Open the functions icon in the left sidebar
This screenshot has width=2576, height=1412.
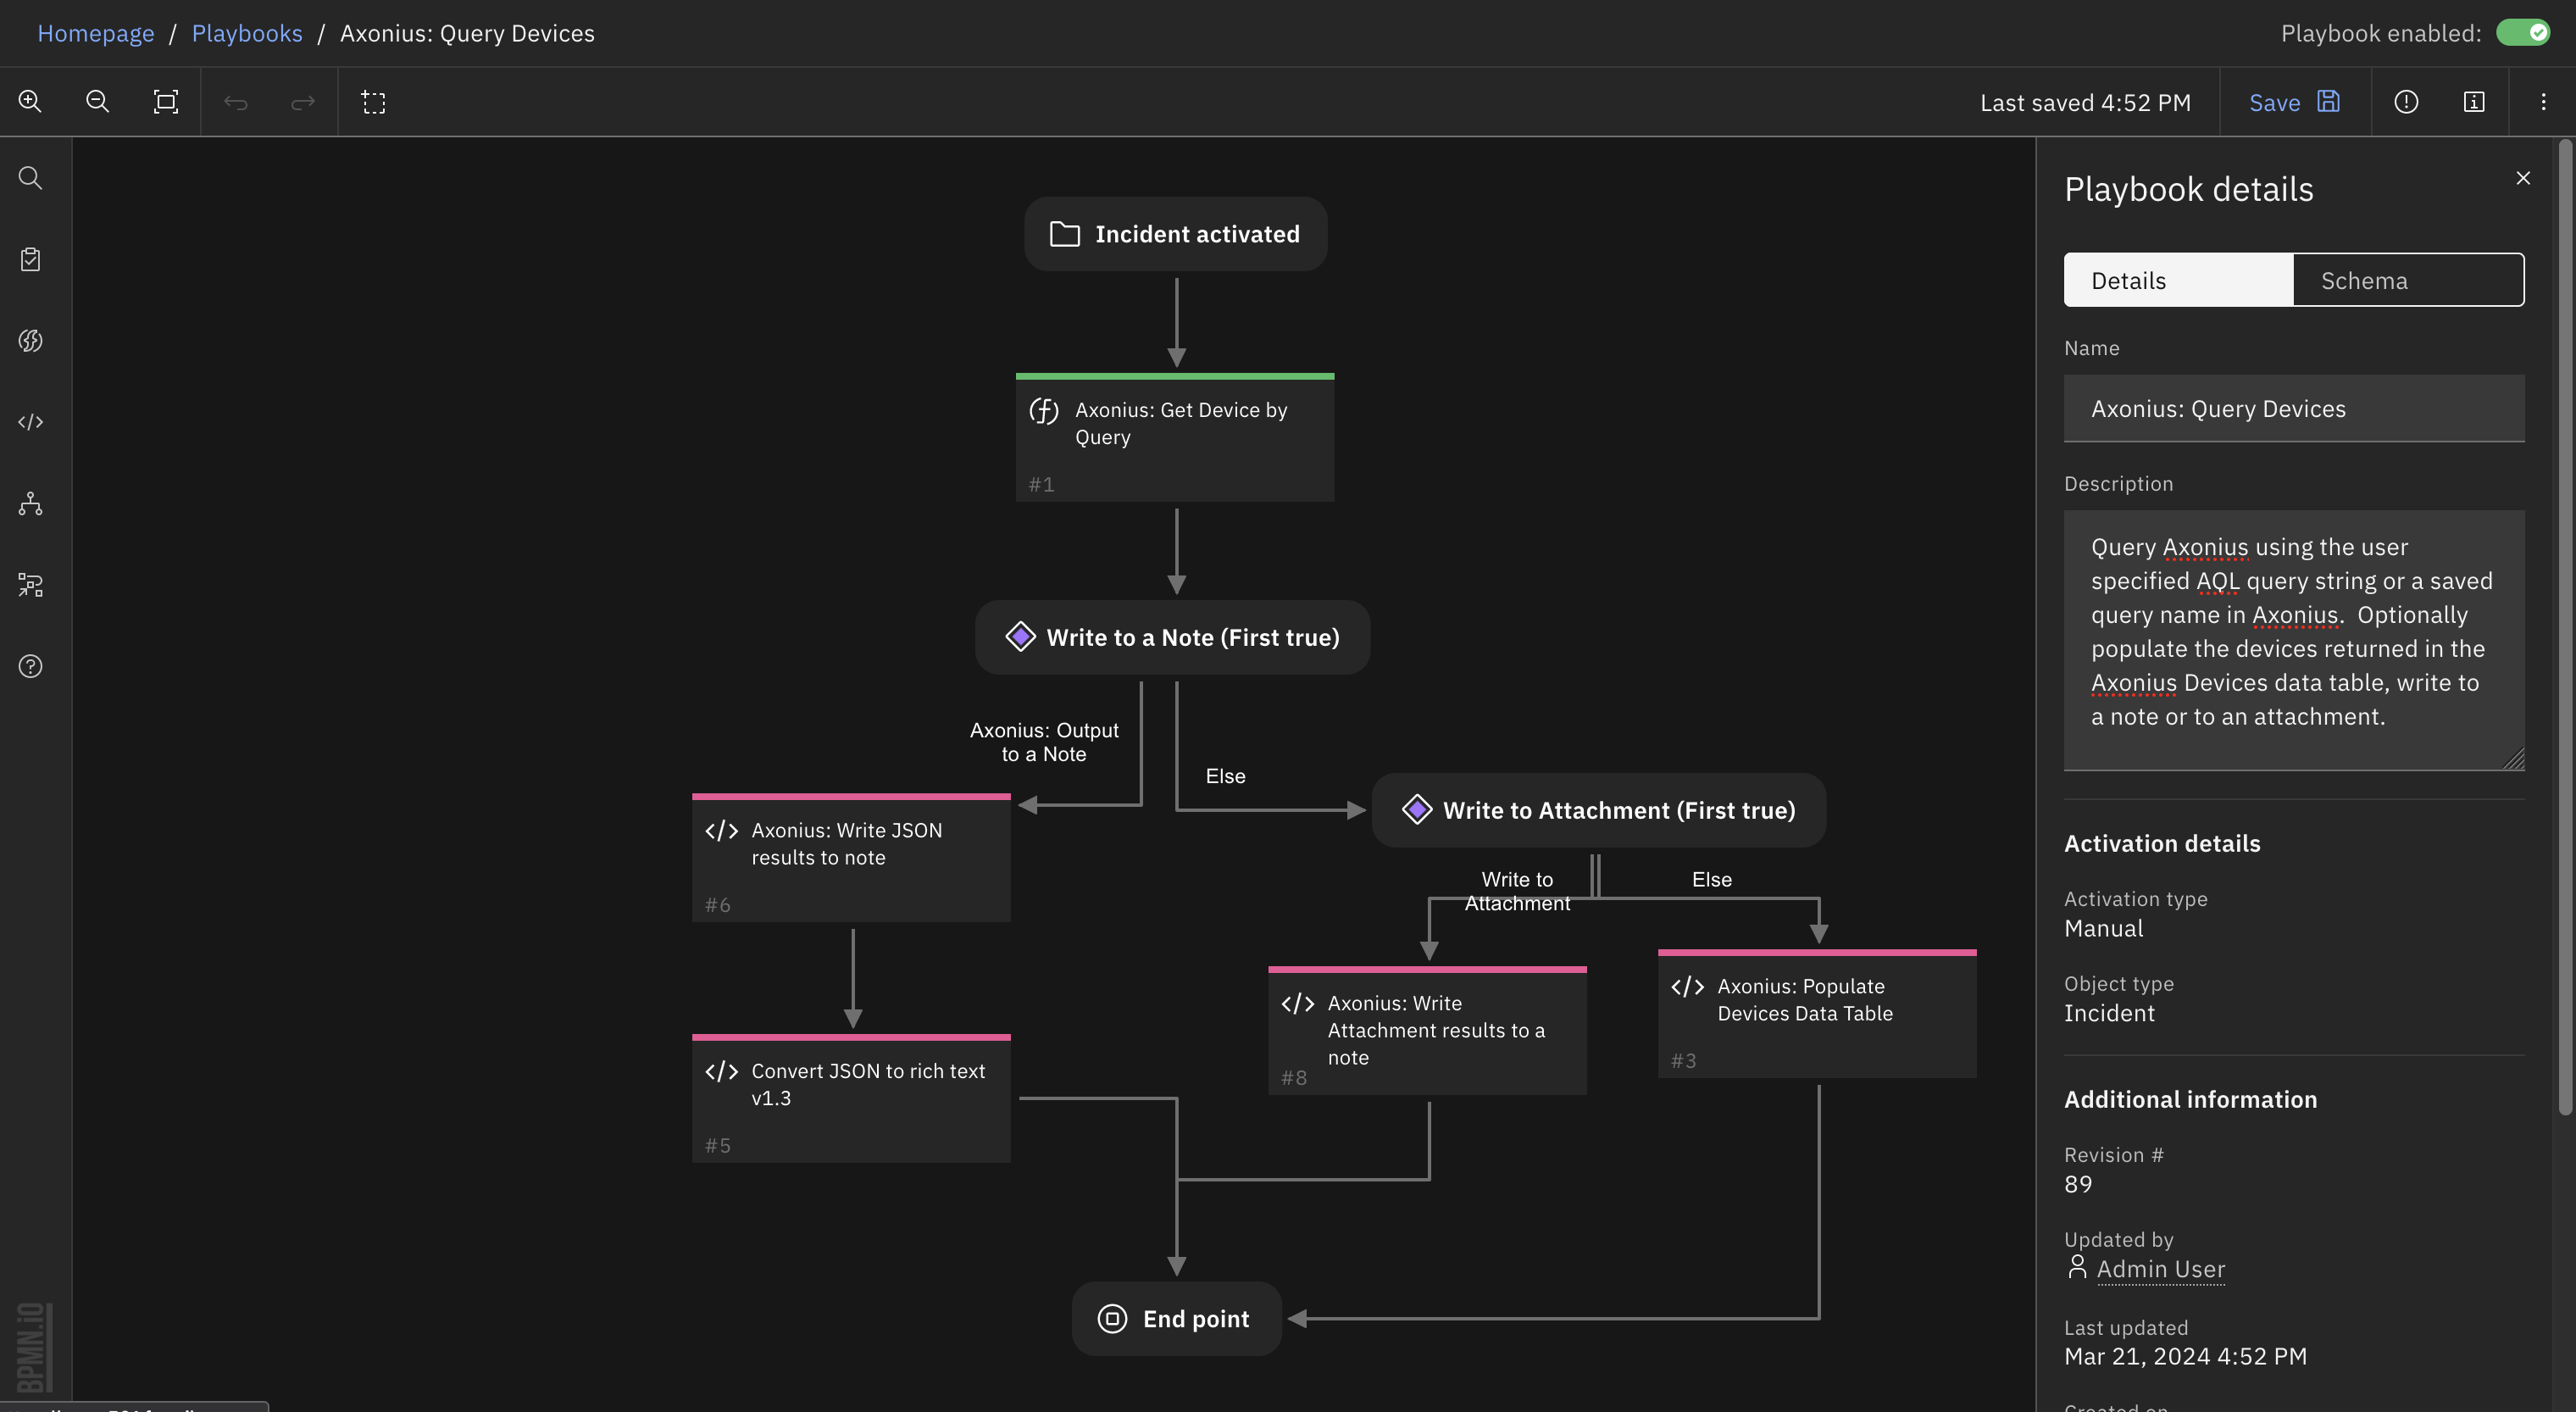coord(30,341)
